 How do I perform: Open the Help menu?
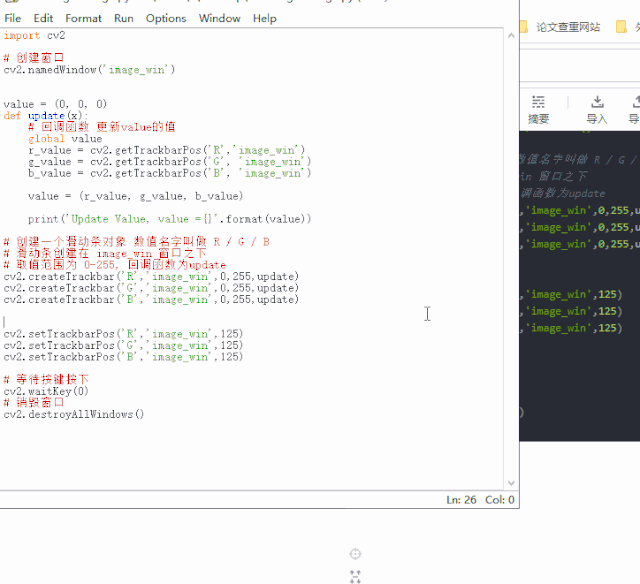[264, 18]
